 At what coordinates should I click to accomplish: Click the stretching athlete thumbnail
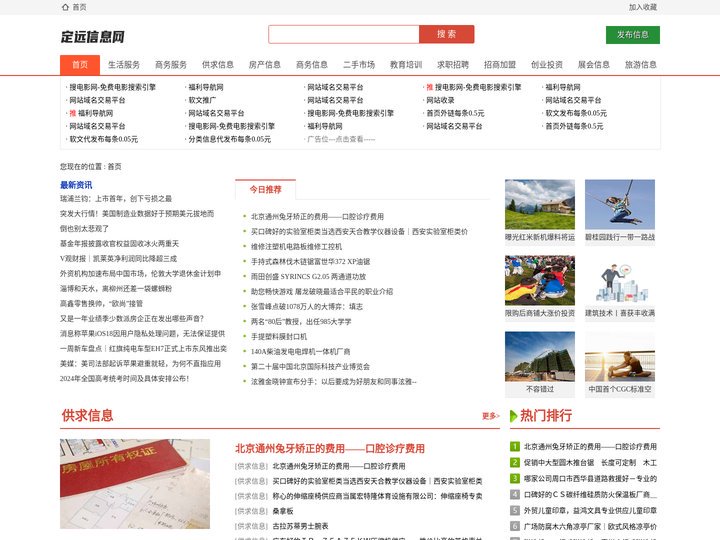coord(620,356)
